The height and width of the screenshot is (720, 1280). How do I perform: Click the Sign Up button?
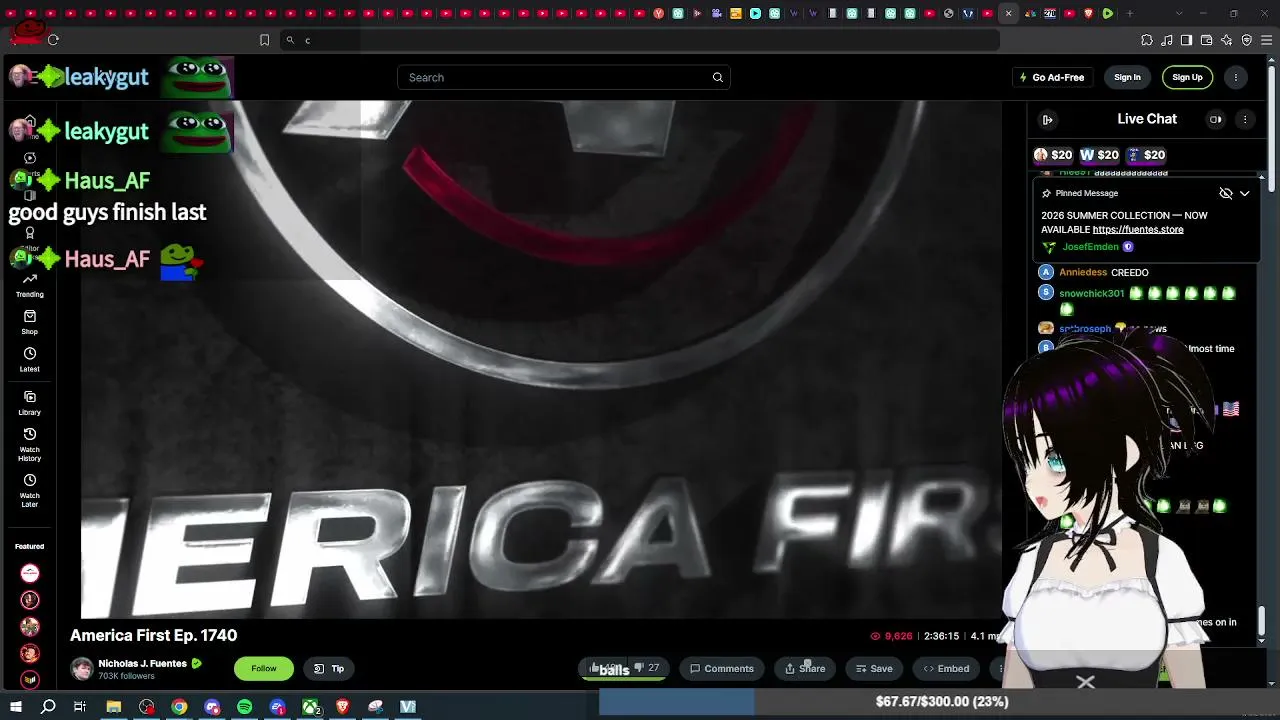[1187, 77]
